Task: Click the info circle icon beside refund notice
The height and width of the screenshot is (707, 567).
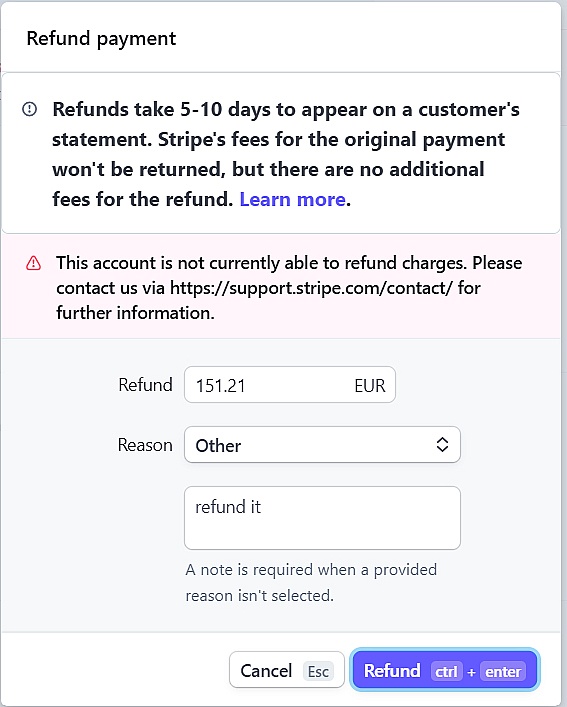Action: (30, 109)
